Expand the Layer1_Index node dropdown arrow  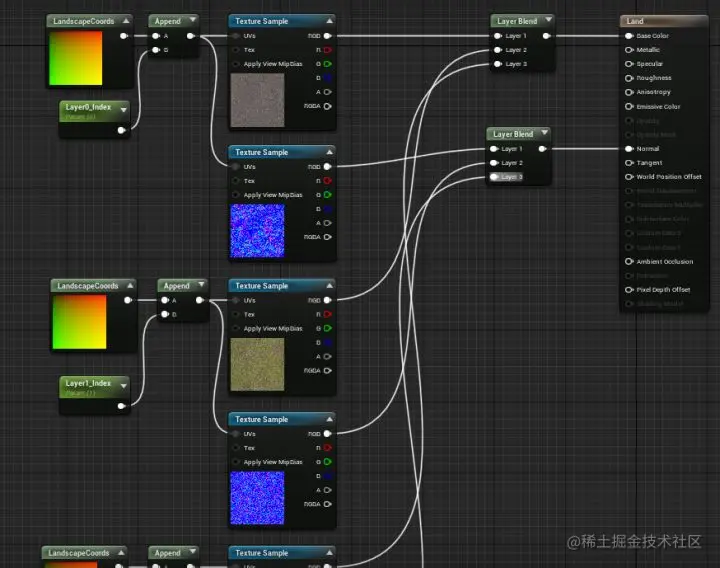coord(124,386)
